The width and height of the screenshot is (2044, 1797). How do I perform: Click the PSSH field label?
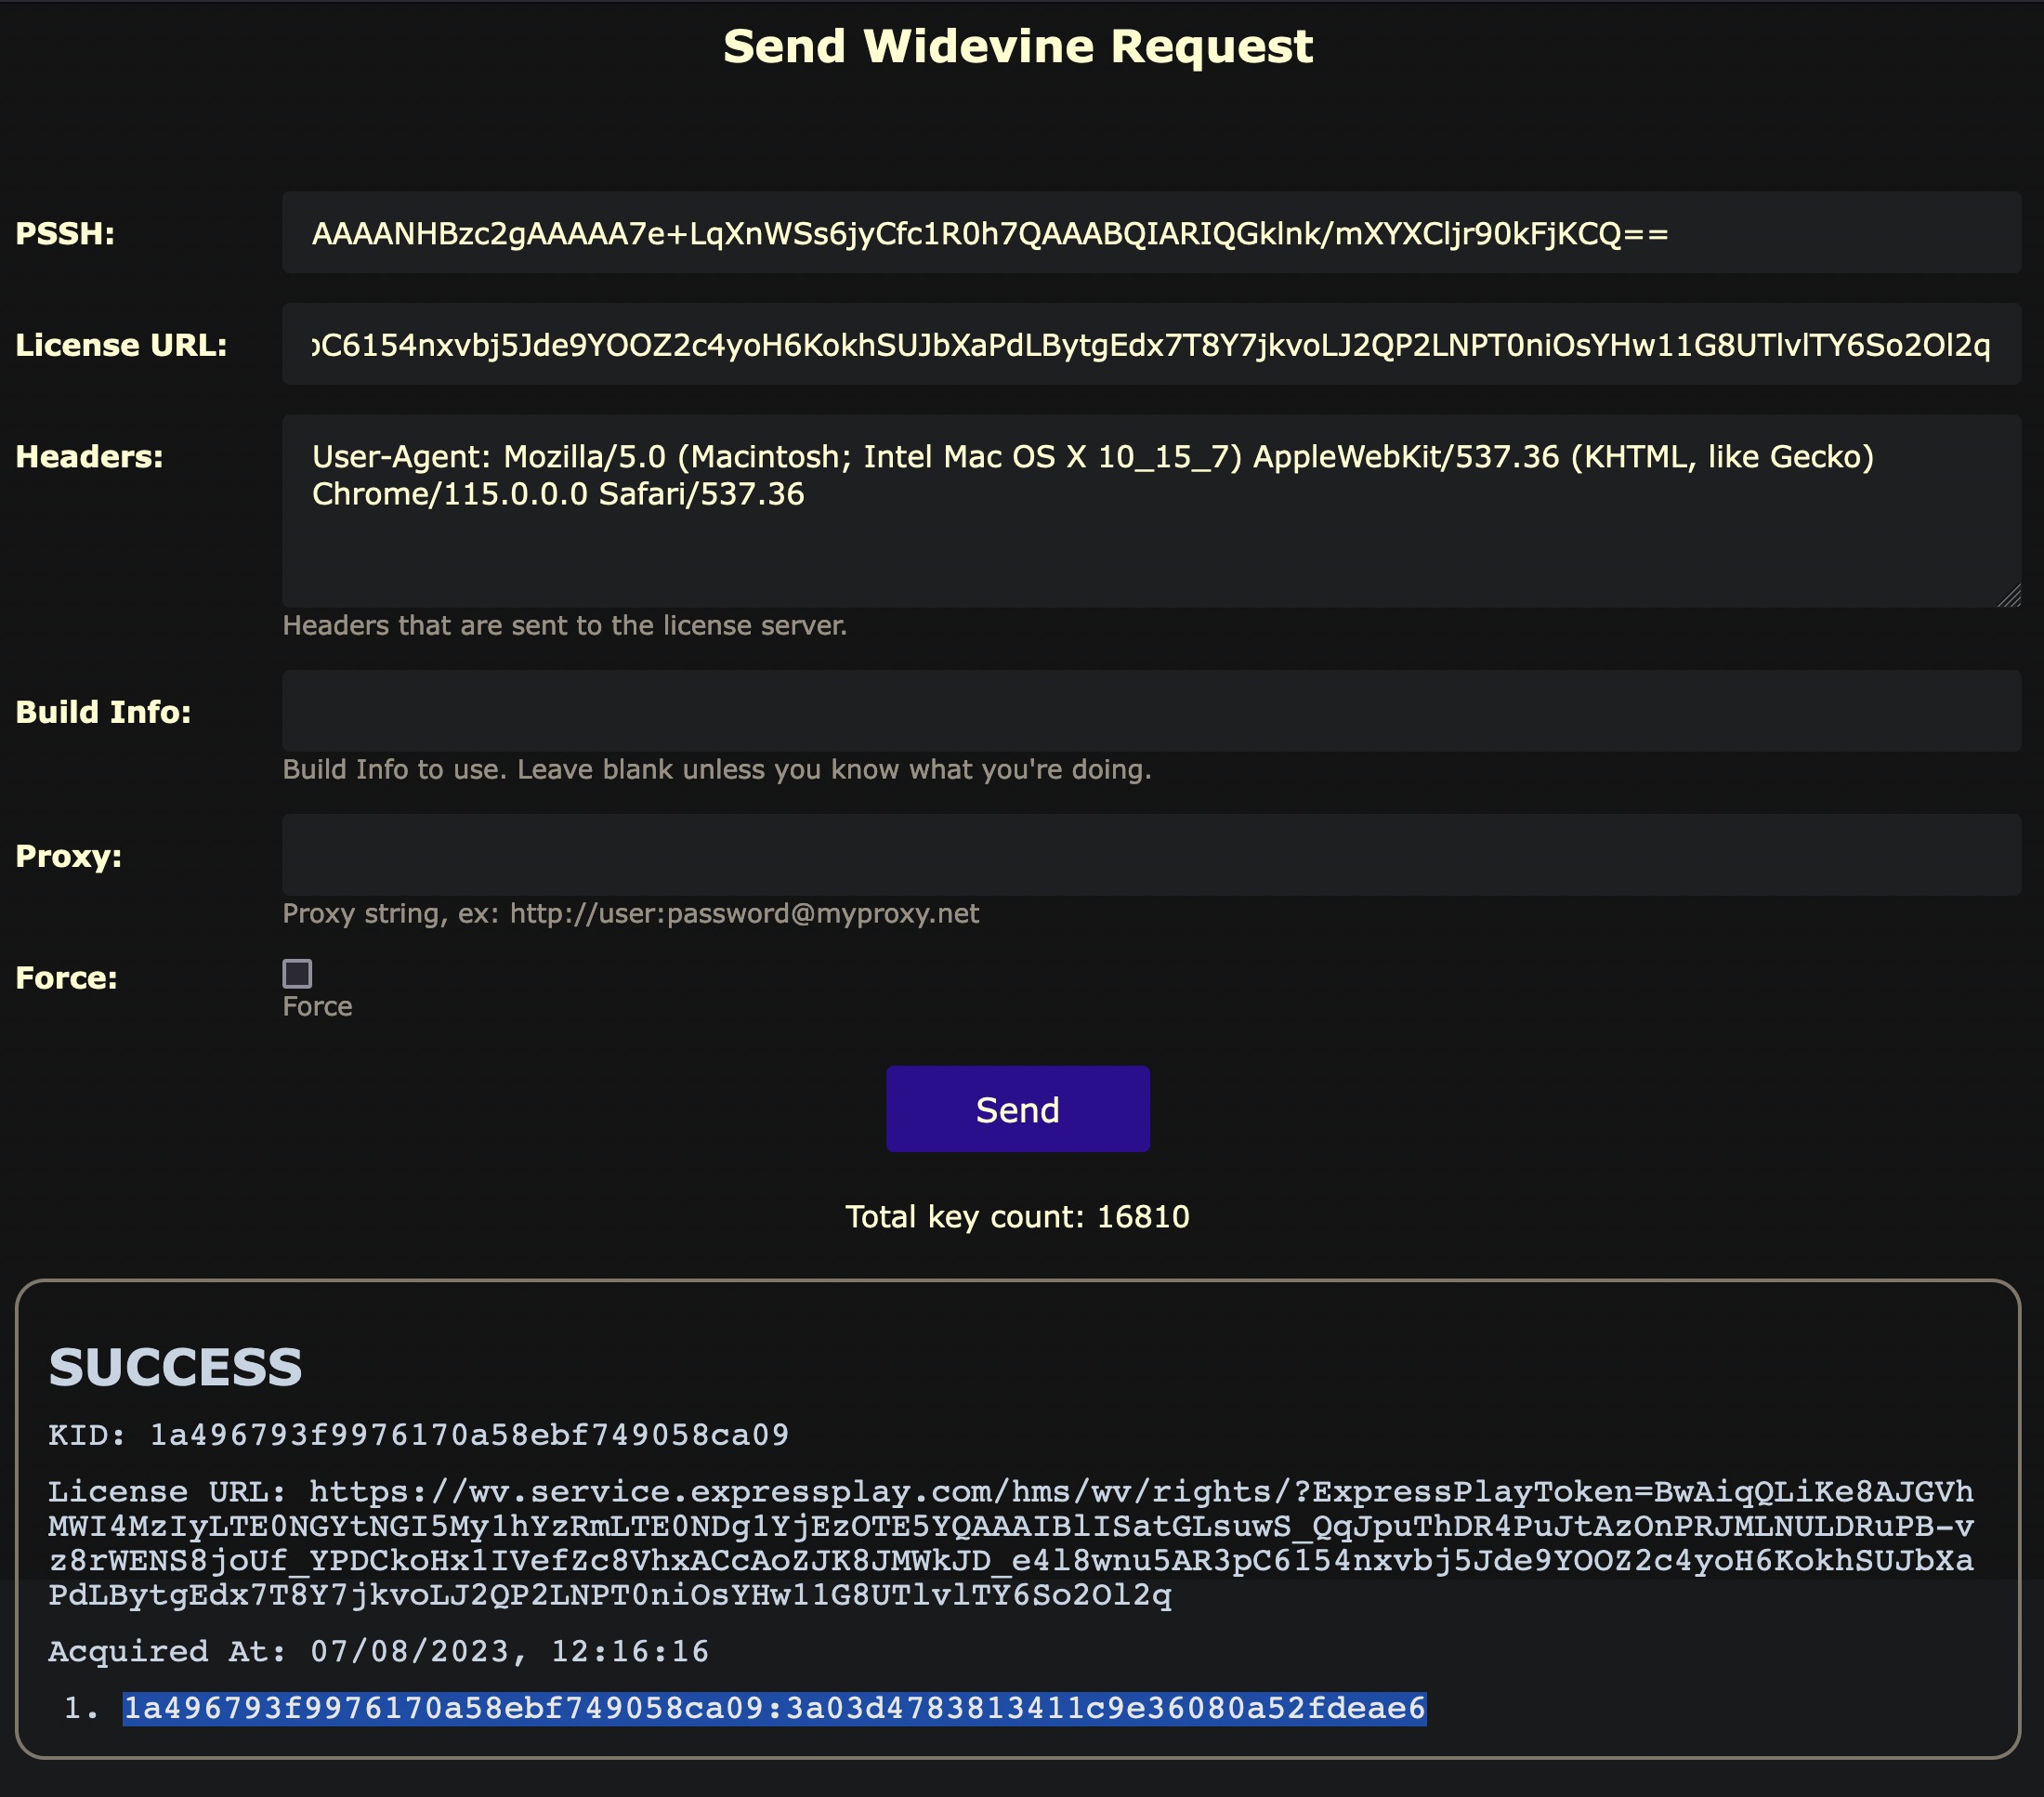[65, 233]
